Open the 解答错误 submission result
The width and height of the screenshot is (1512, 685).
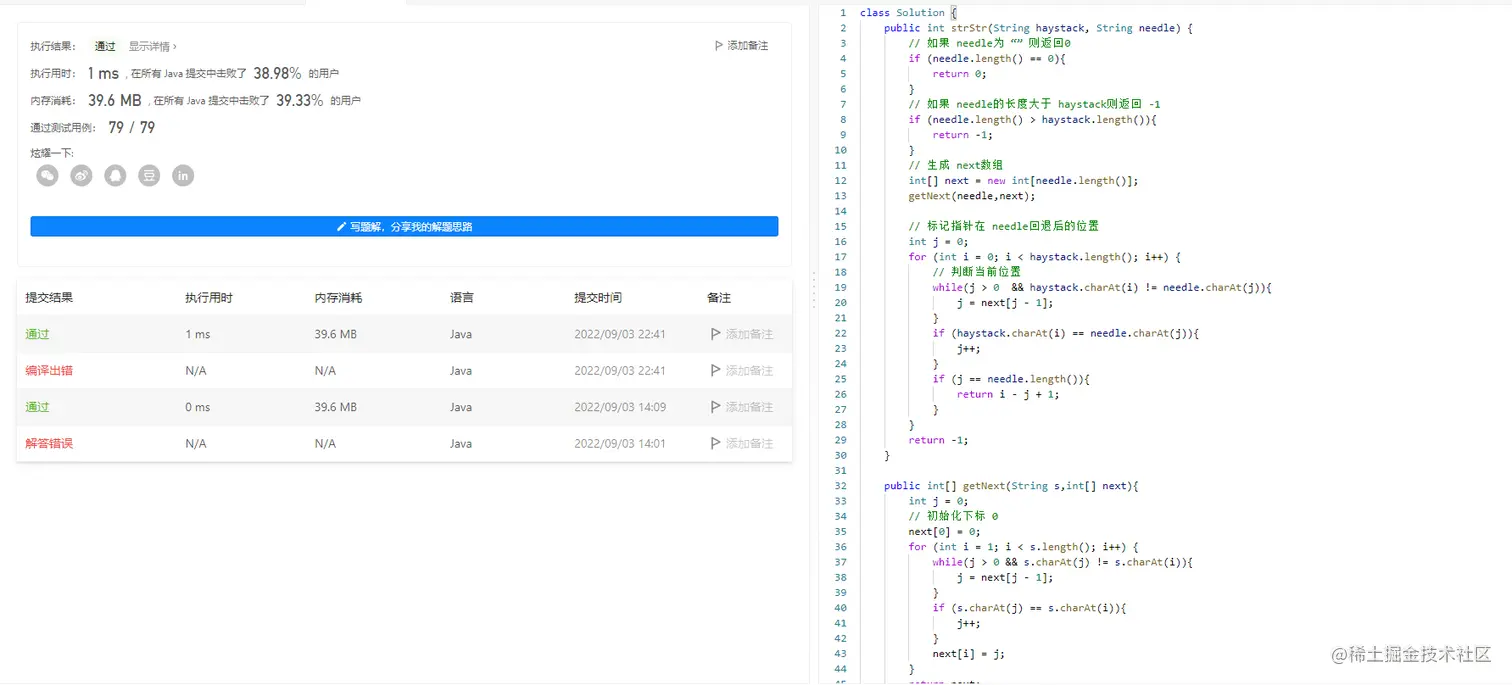click(x=49, y=443)
